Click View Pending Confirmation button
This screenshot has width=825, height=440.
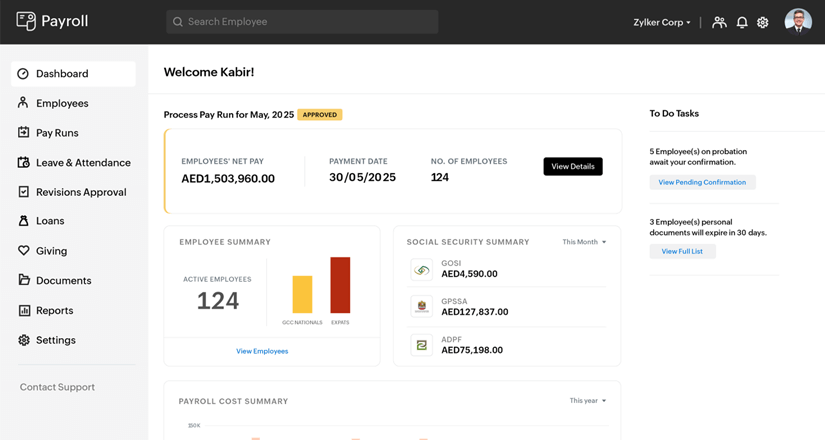click(702, 183)
